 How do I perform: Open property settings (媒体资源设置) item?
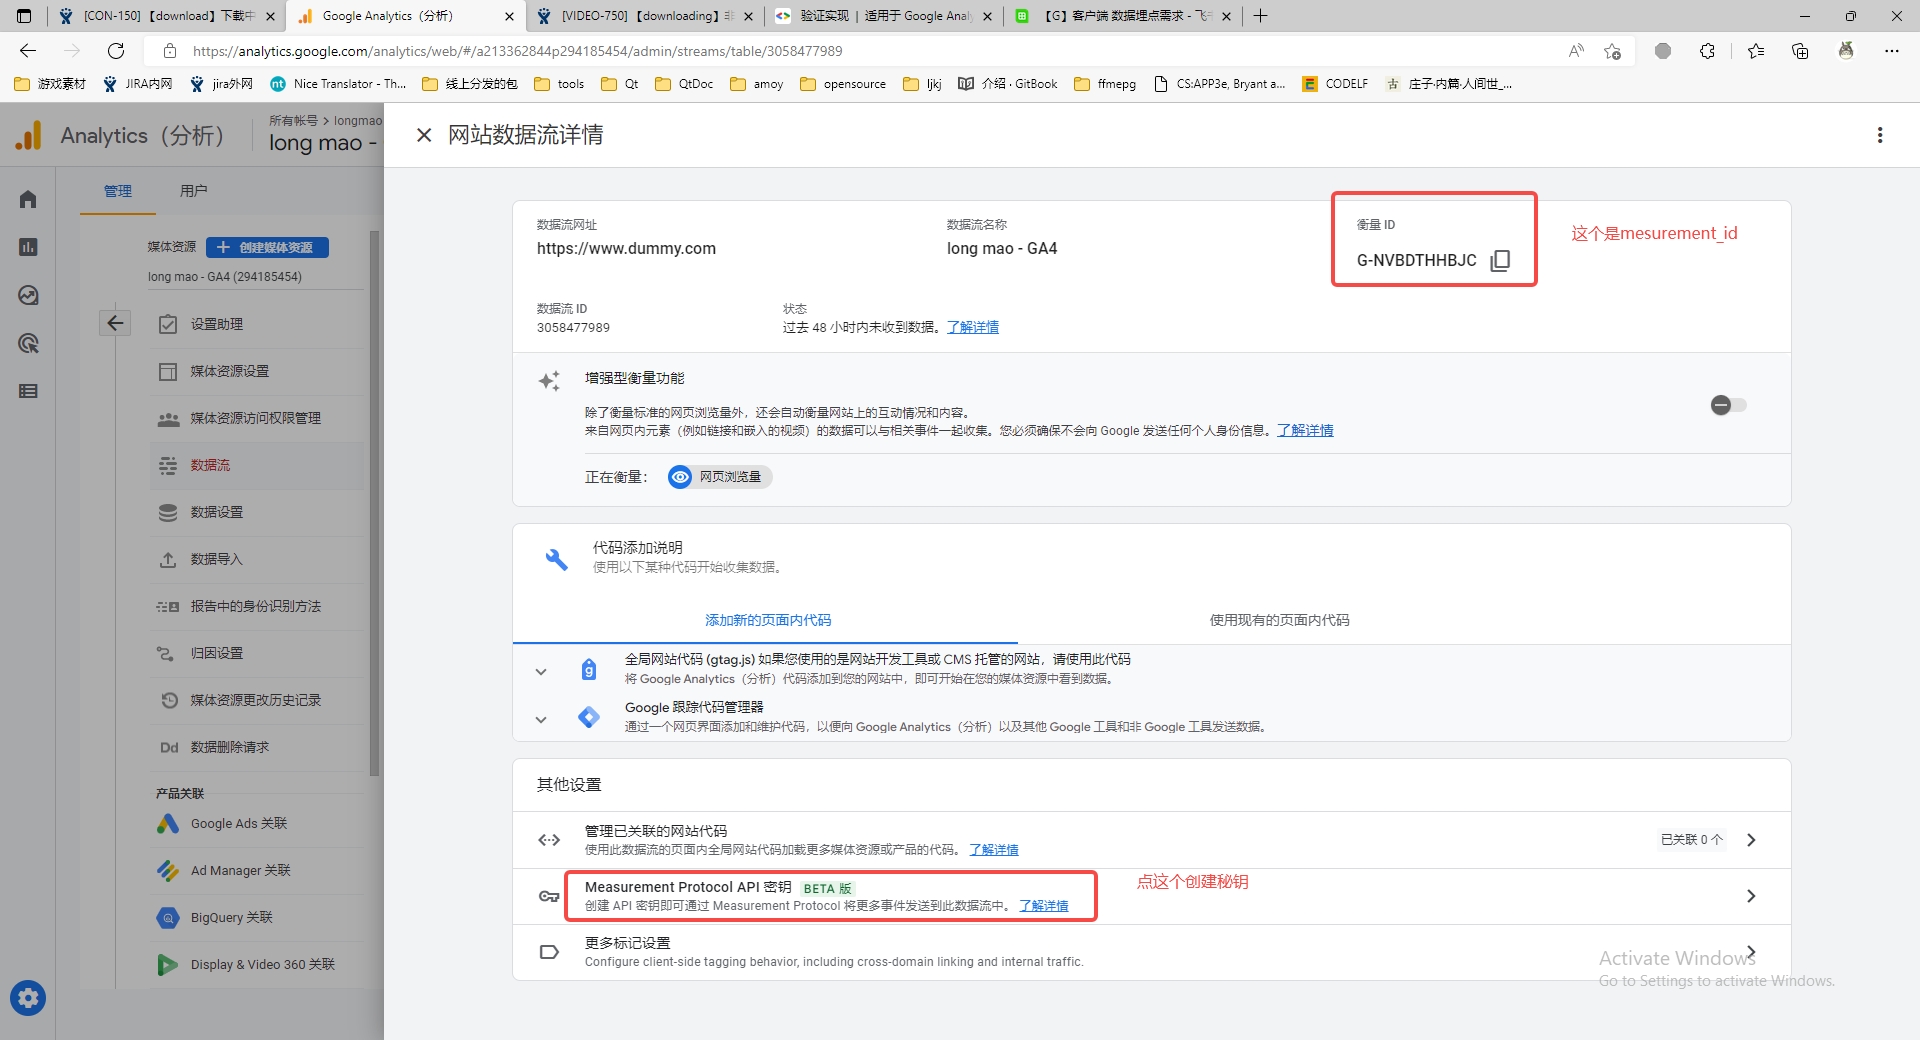257,371
